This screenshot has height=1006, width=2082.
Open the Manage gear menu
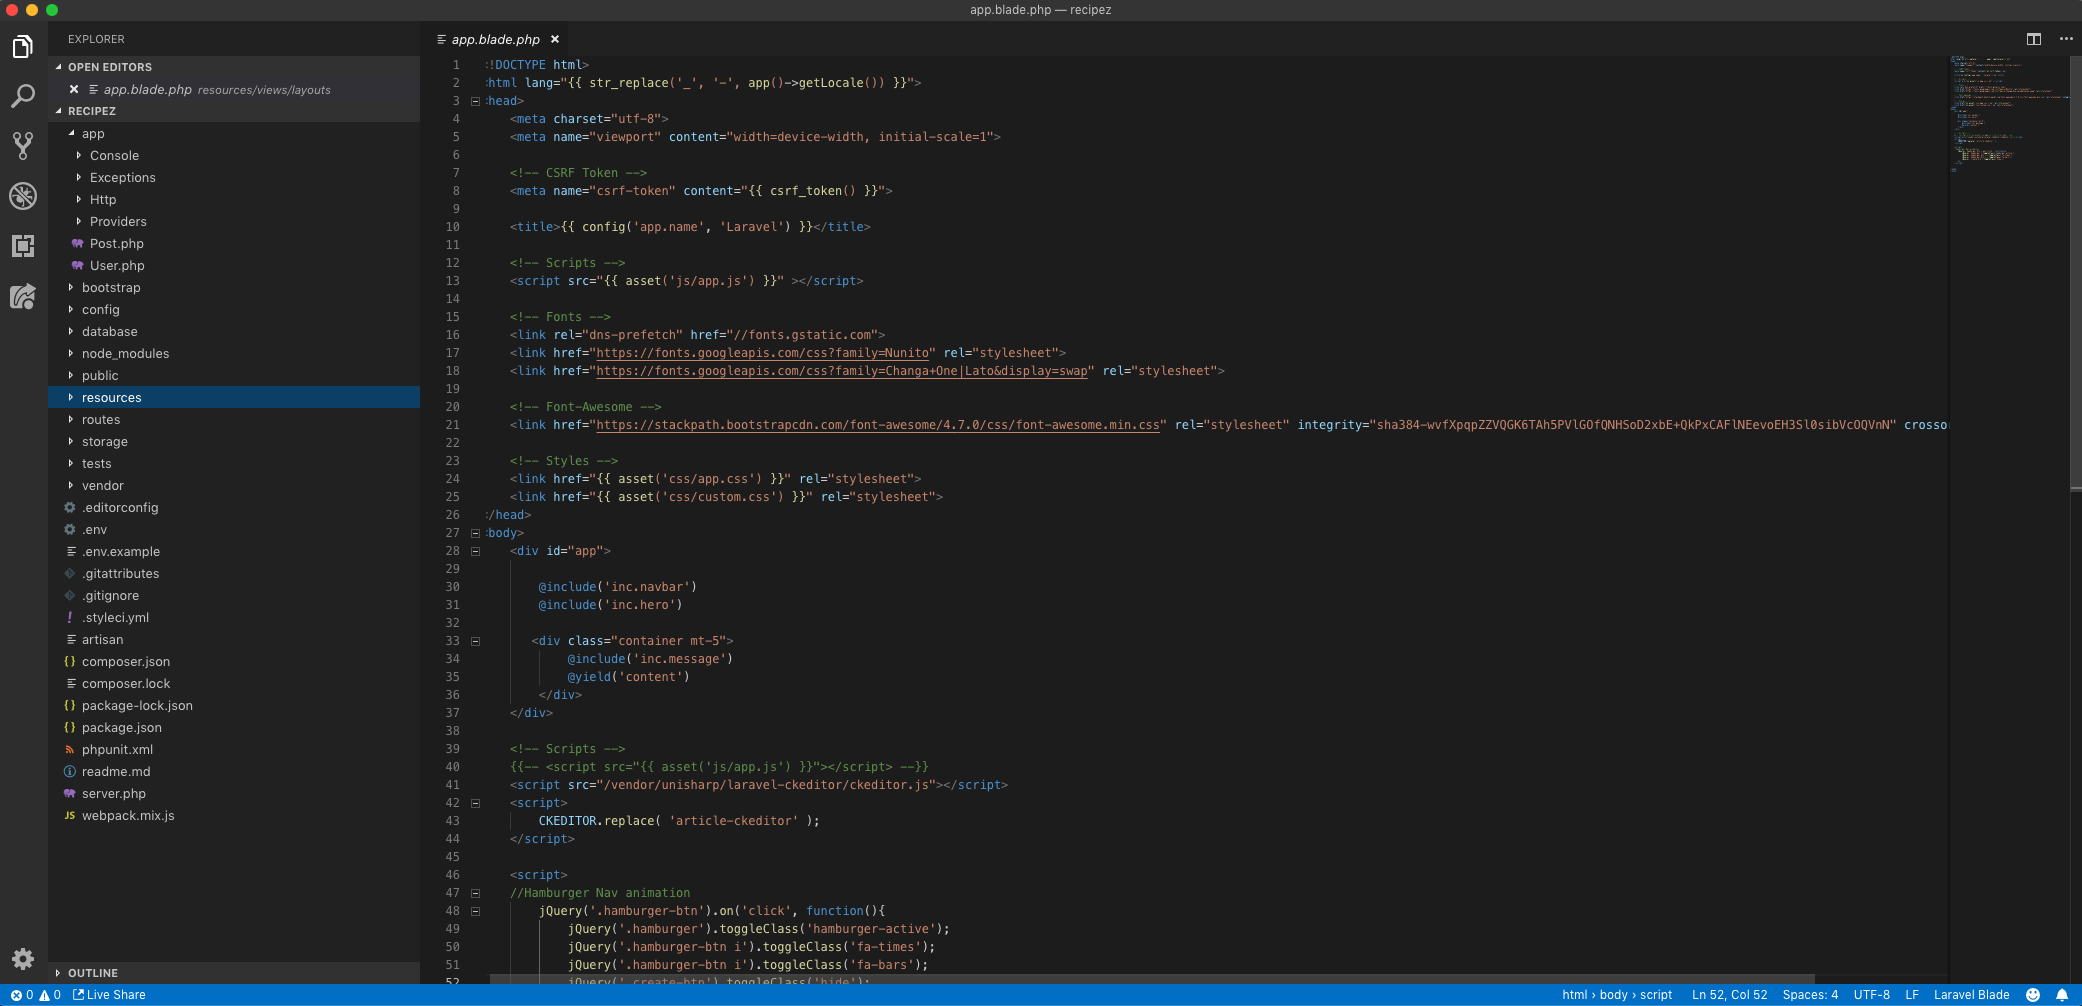(23, 959)
